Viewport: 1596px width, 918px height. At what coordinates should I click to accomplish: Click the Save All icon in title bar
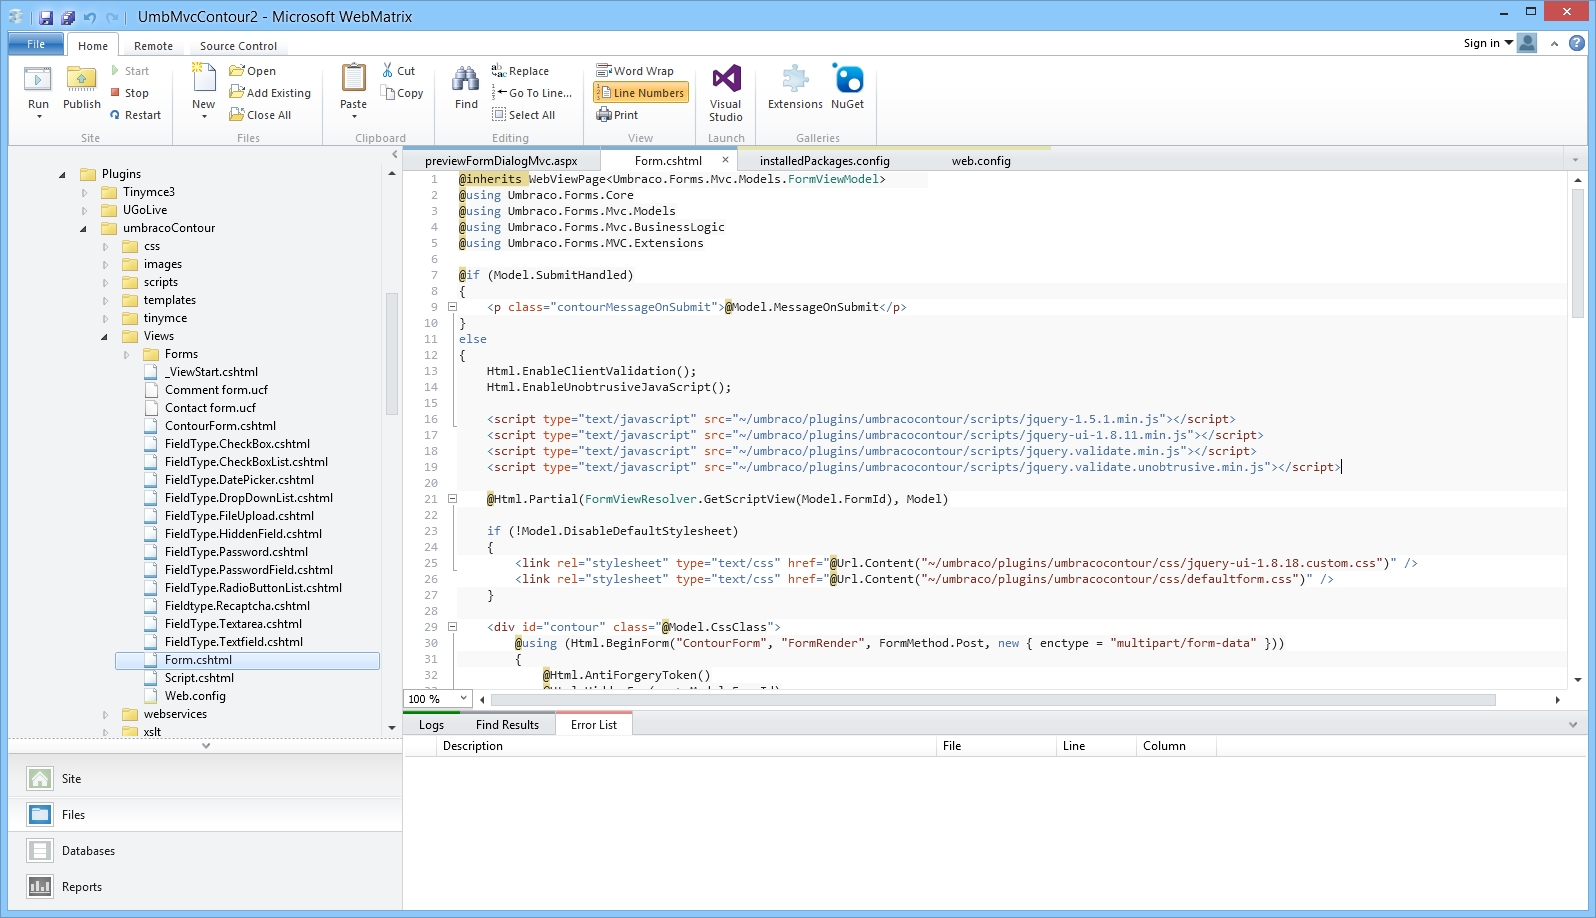[x=68, y=17]
